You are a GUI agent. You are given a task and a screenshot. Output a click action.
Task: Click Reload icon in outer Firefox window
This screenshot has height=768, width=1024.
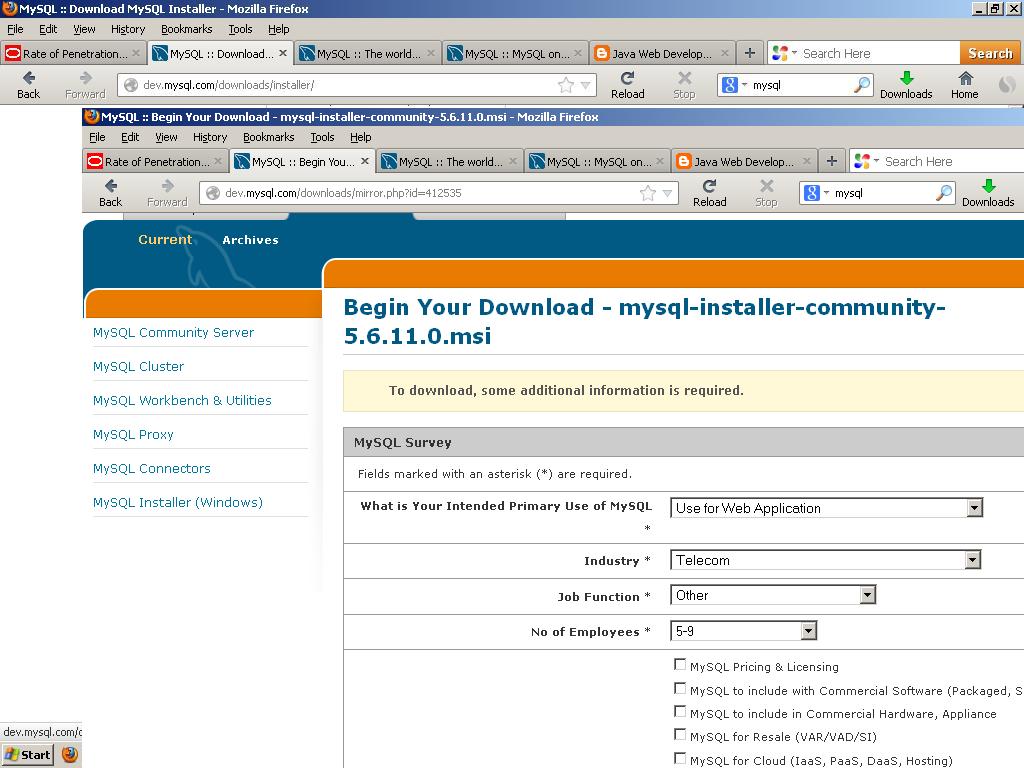coord(628,78)
